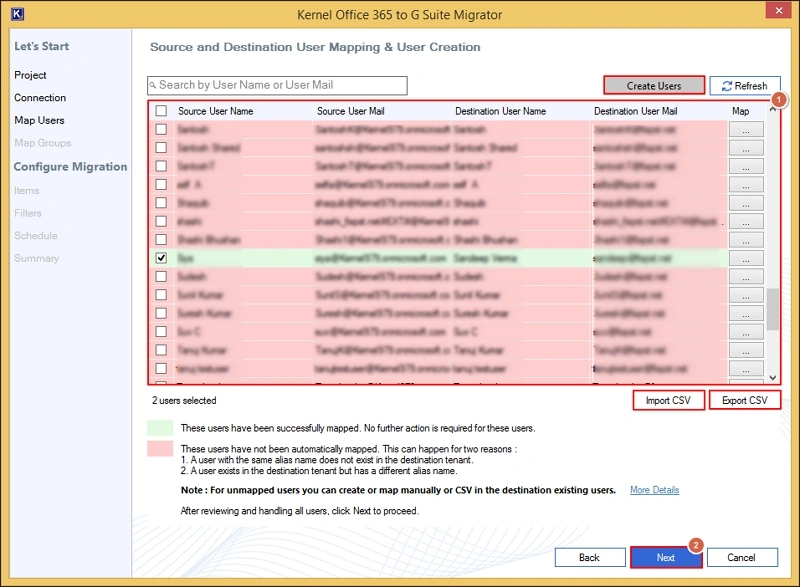Screen dimensions: 800x587
Task: Open the More Details link
Action: (654, 490)
